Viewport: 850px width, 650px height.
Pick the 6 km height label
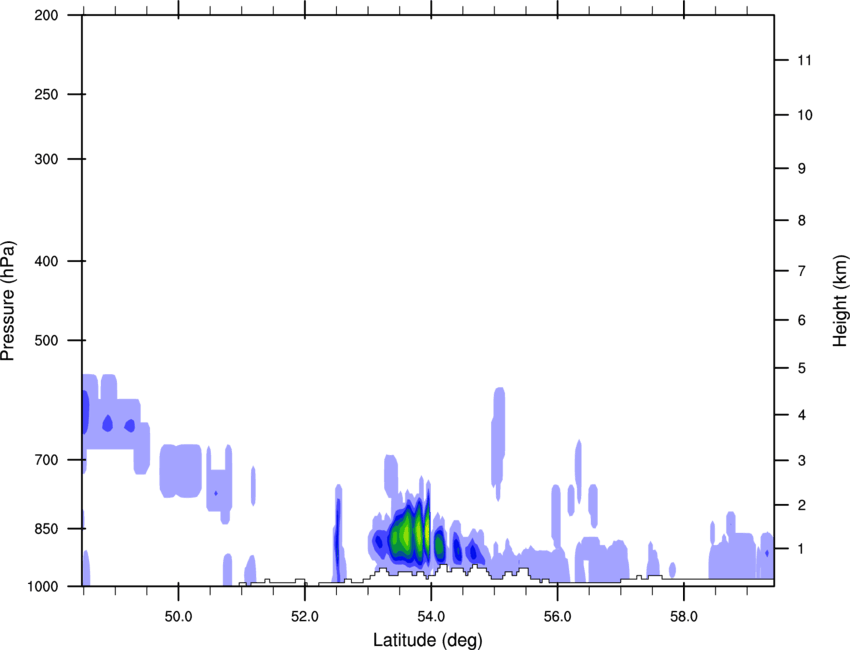click(801, 320)
